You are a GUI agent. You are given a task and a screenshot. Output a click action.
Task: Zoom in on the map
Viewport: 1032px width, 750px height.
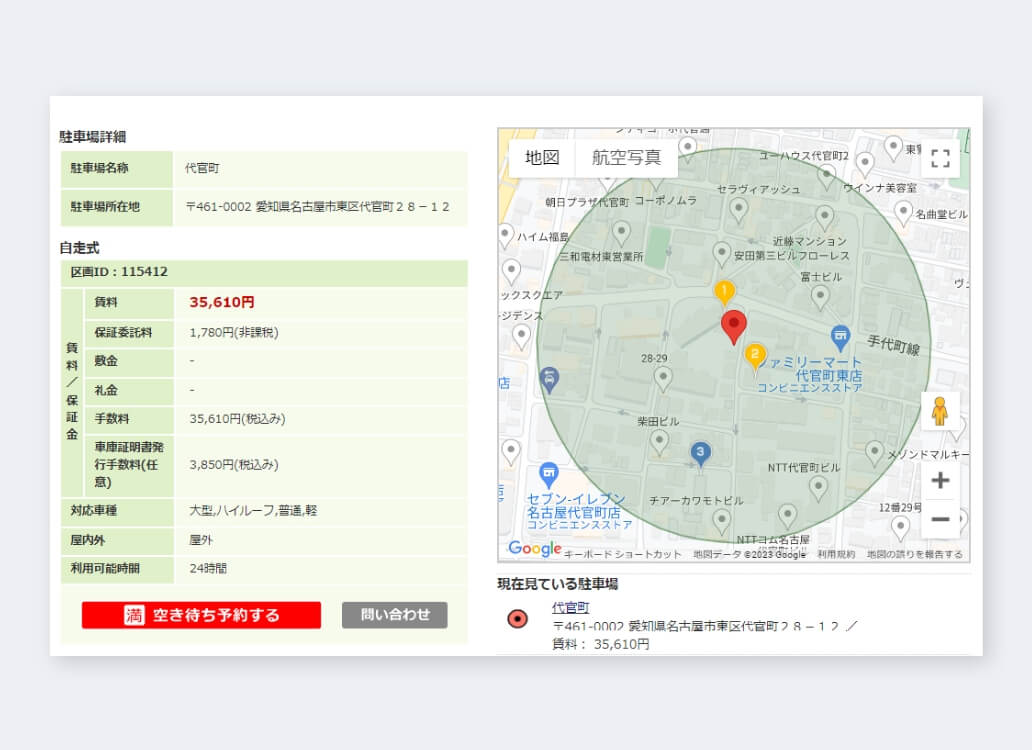coord(939,481)
